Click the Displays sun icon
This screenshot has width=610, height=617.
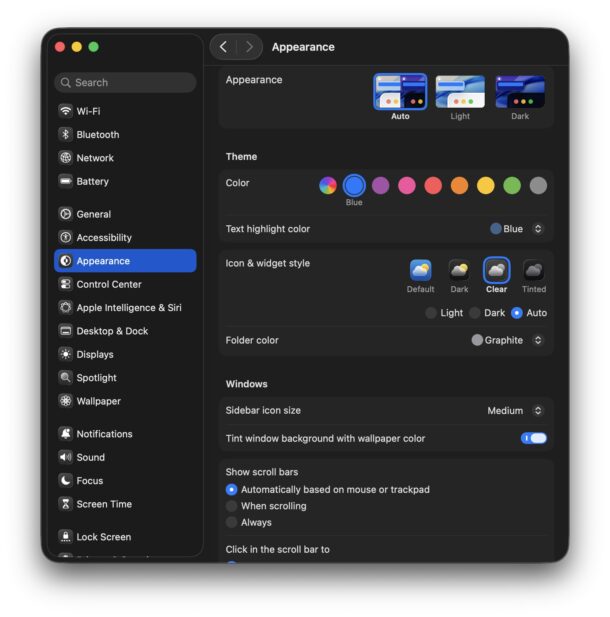66,354
